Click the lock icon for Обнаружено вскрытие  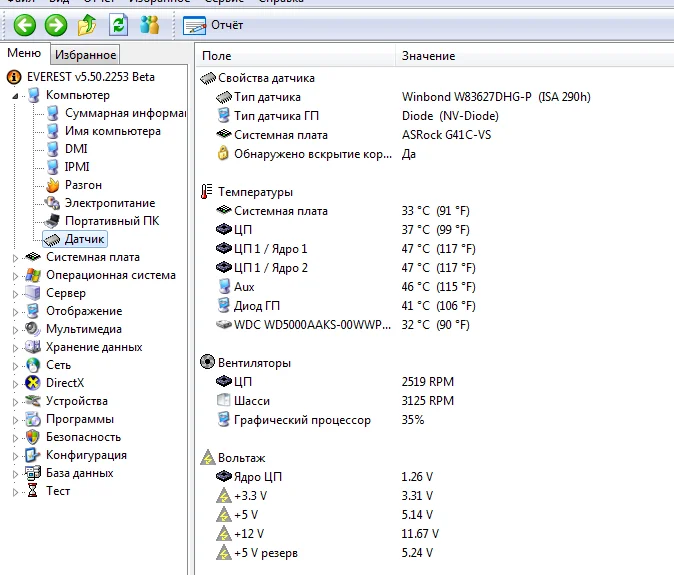[223, 153]
